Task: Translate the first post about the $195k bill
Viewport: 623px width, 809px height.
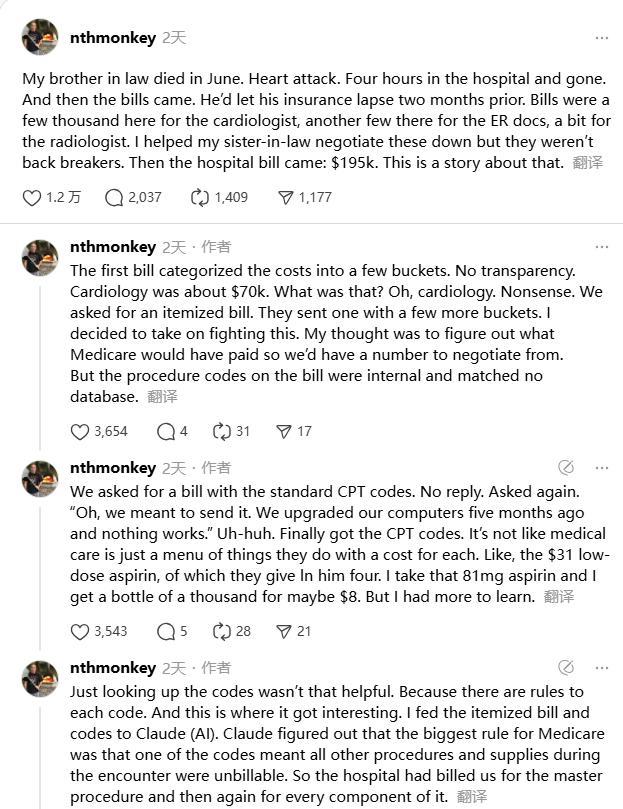Action: (588, 162)
